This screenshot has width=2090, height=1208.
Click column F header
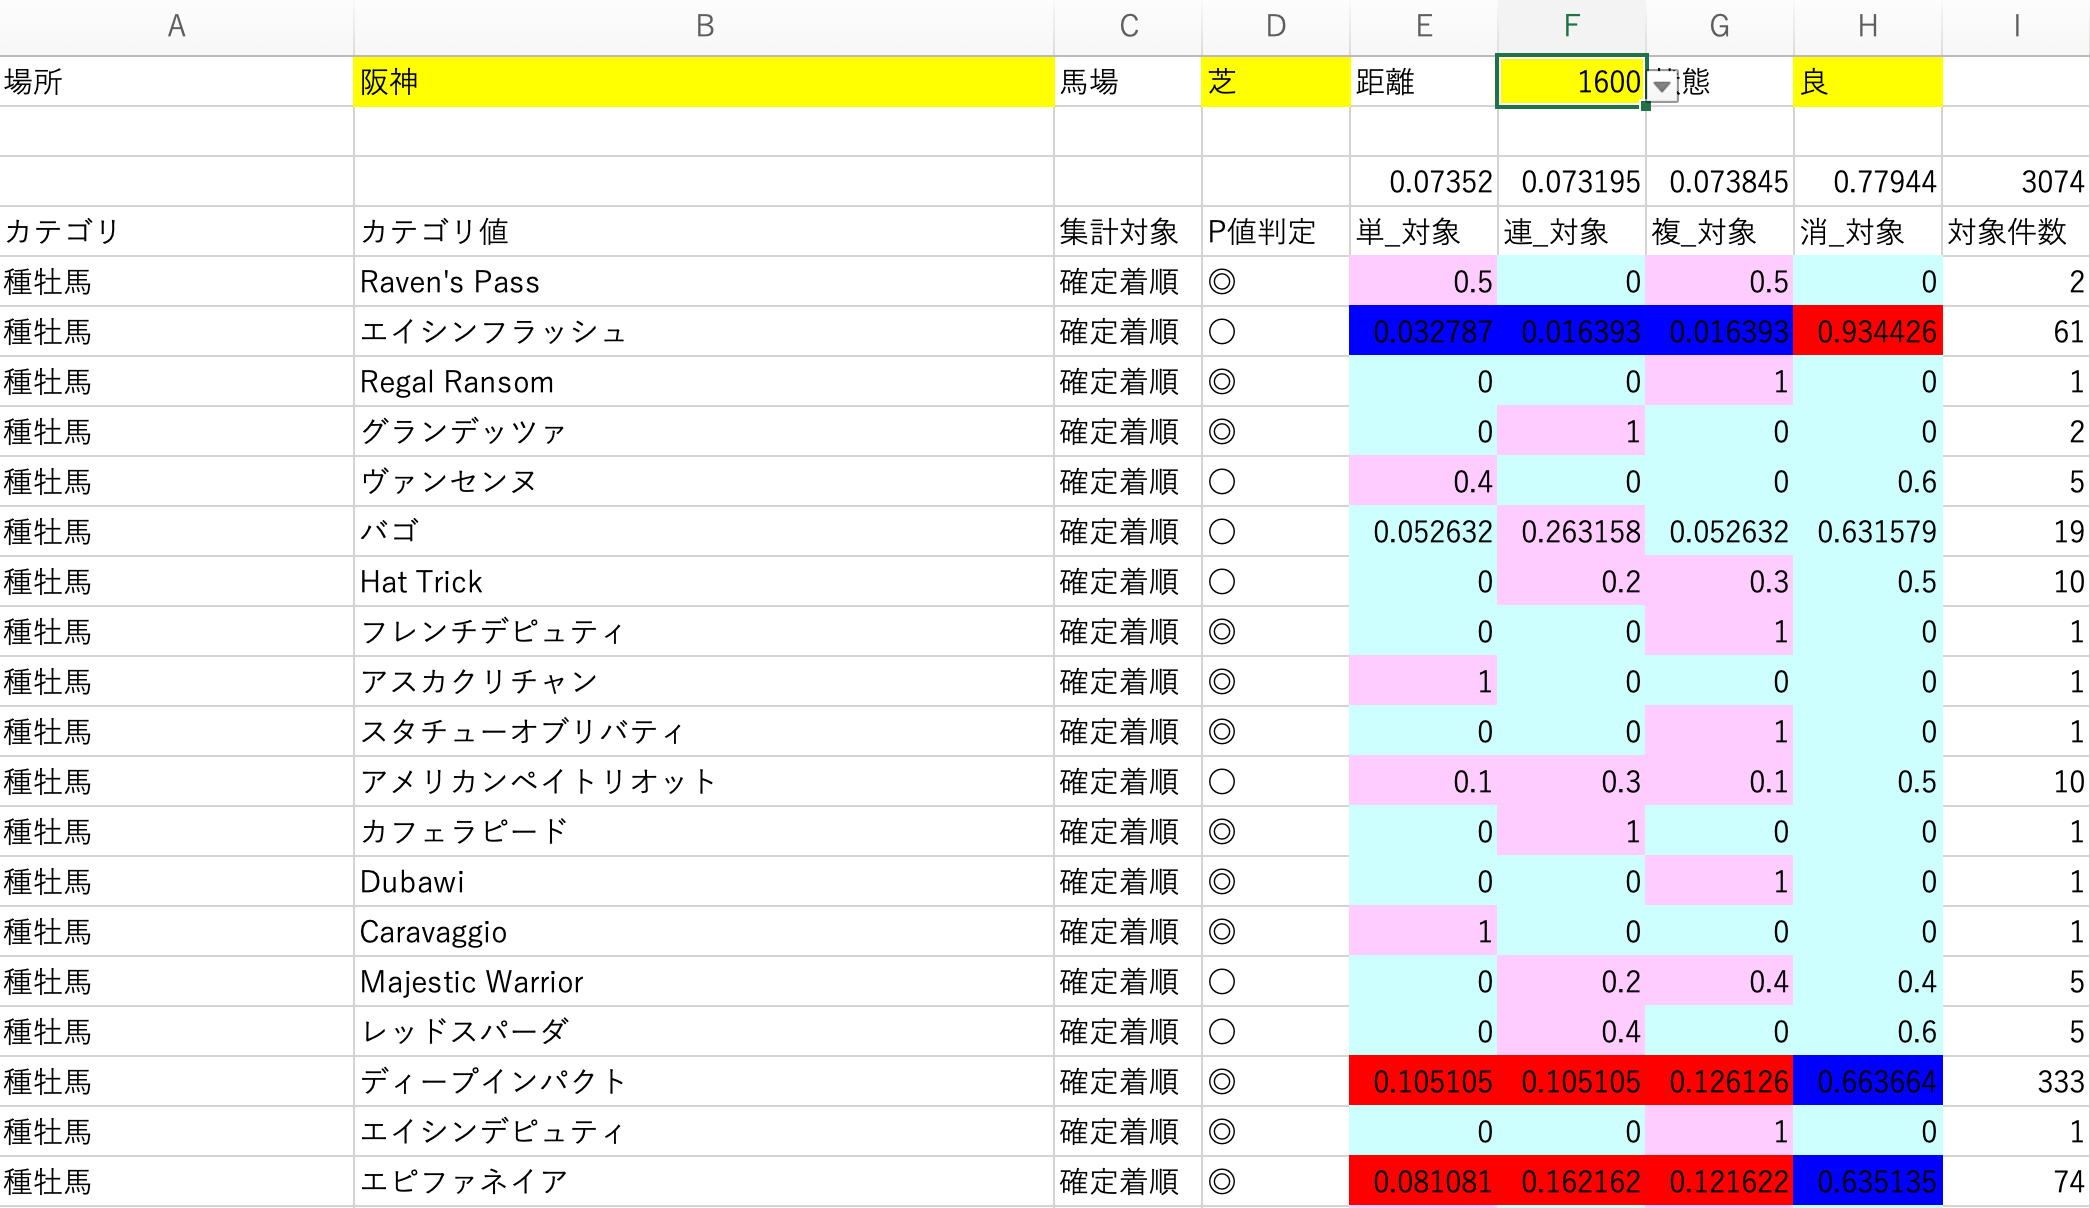pyautogui.click(x=1570, y=26)
